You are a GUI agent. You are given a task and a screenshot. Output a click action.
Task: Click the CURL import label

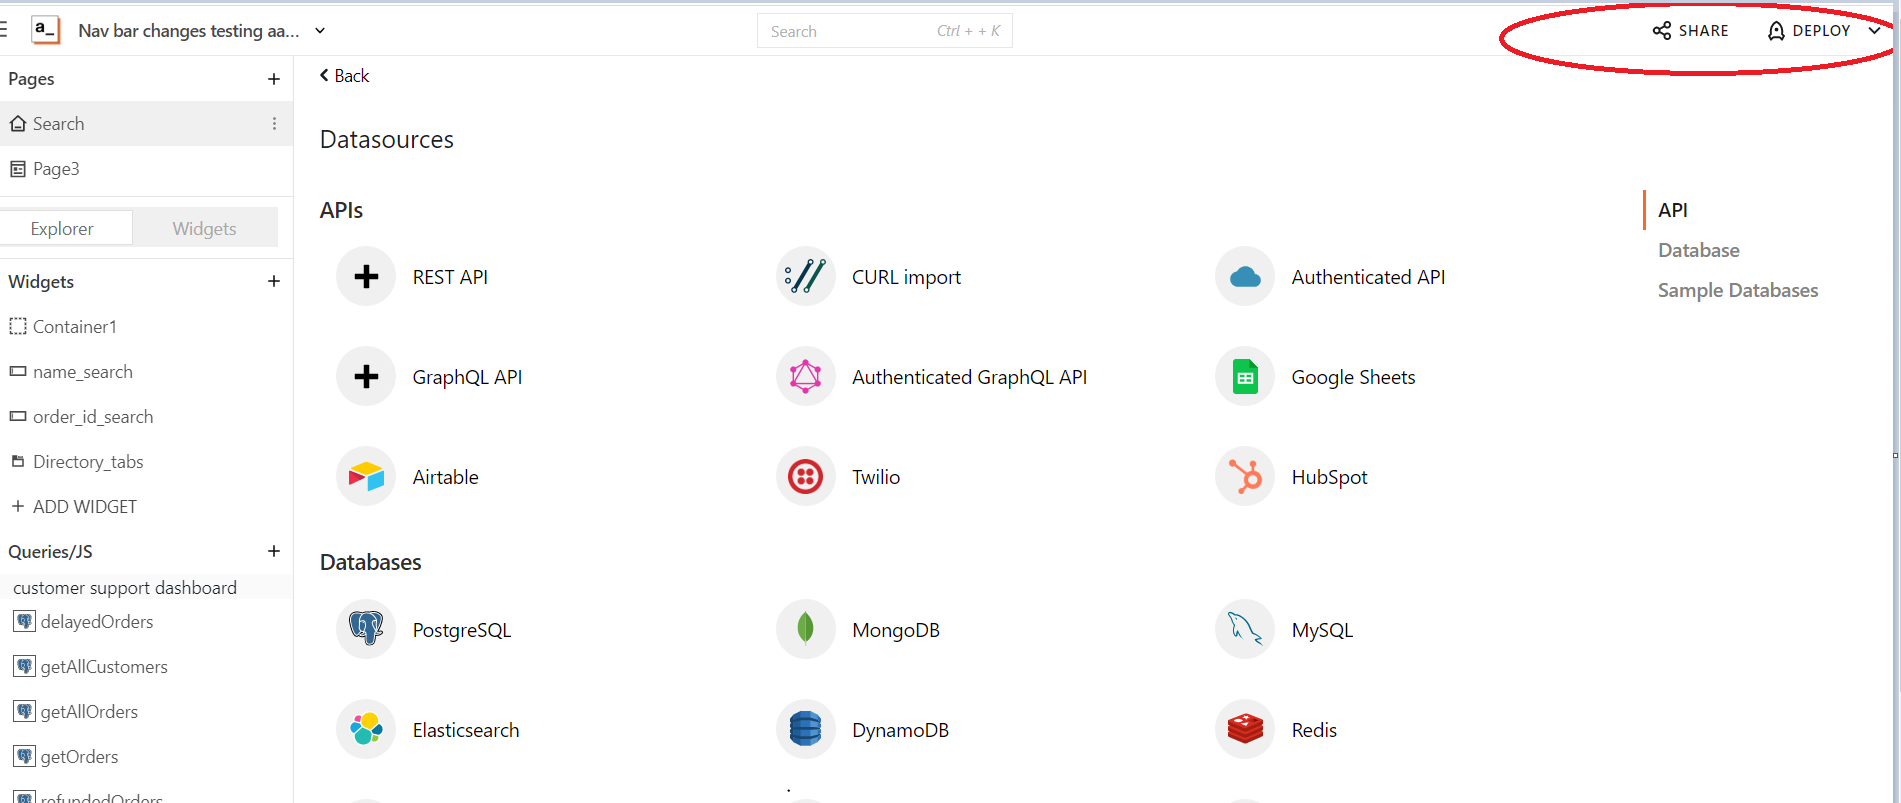[x=906, y=277]
